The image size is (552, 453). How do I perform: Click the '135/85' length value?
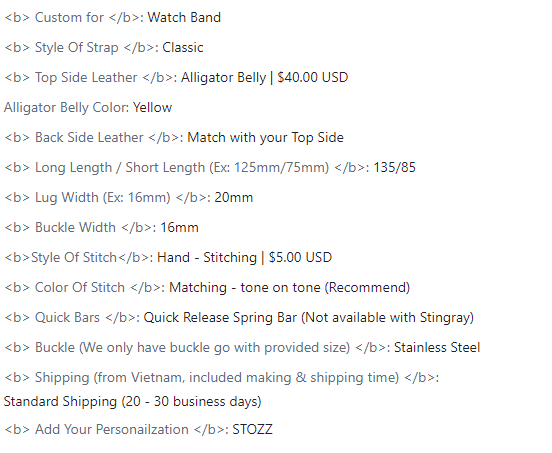(x=394, y=167)
